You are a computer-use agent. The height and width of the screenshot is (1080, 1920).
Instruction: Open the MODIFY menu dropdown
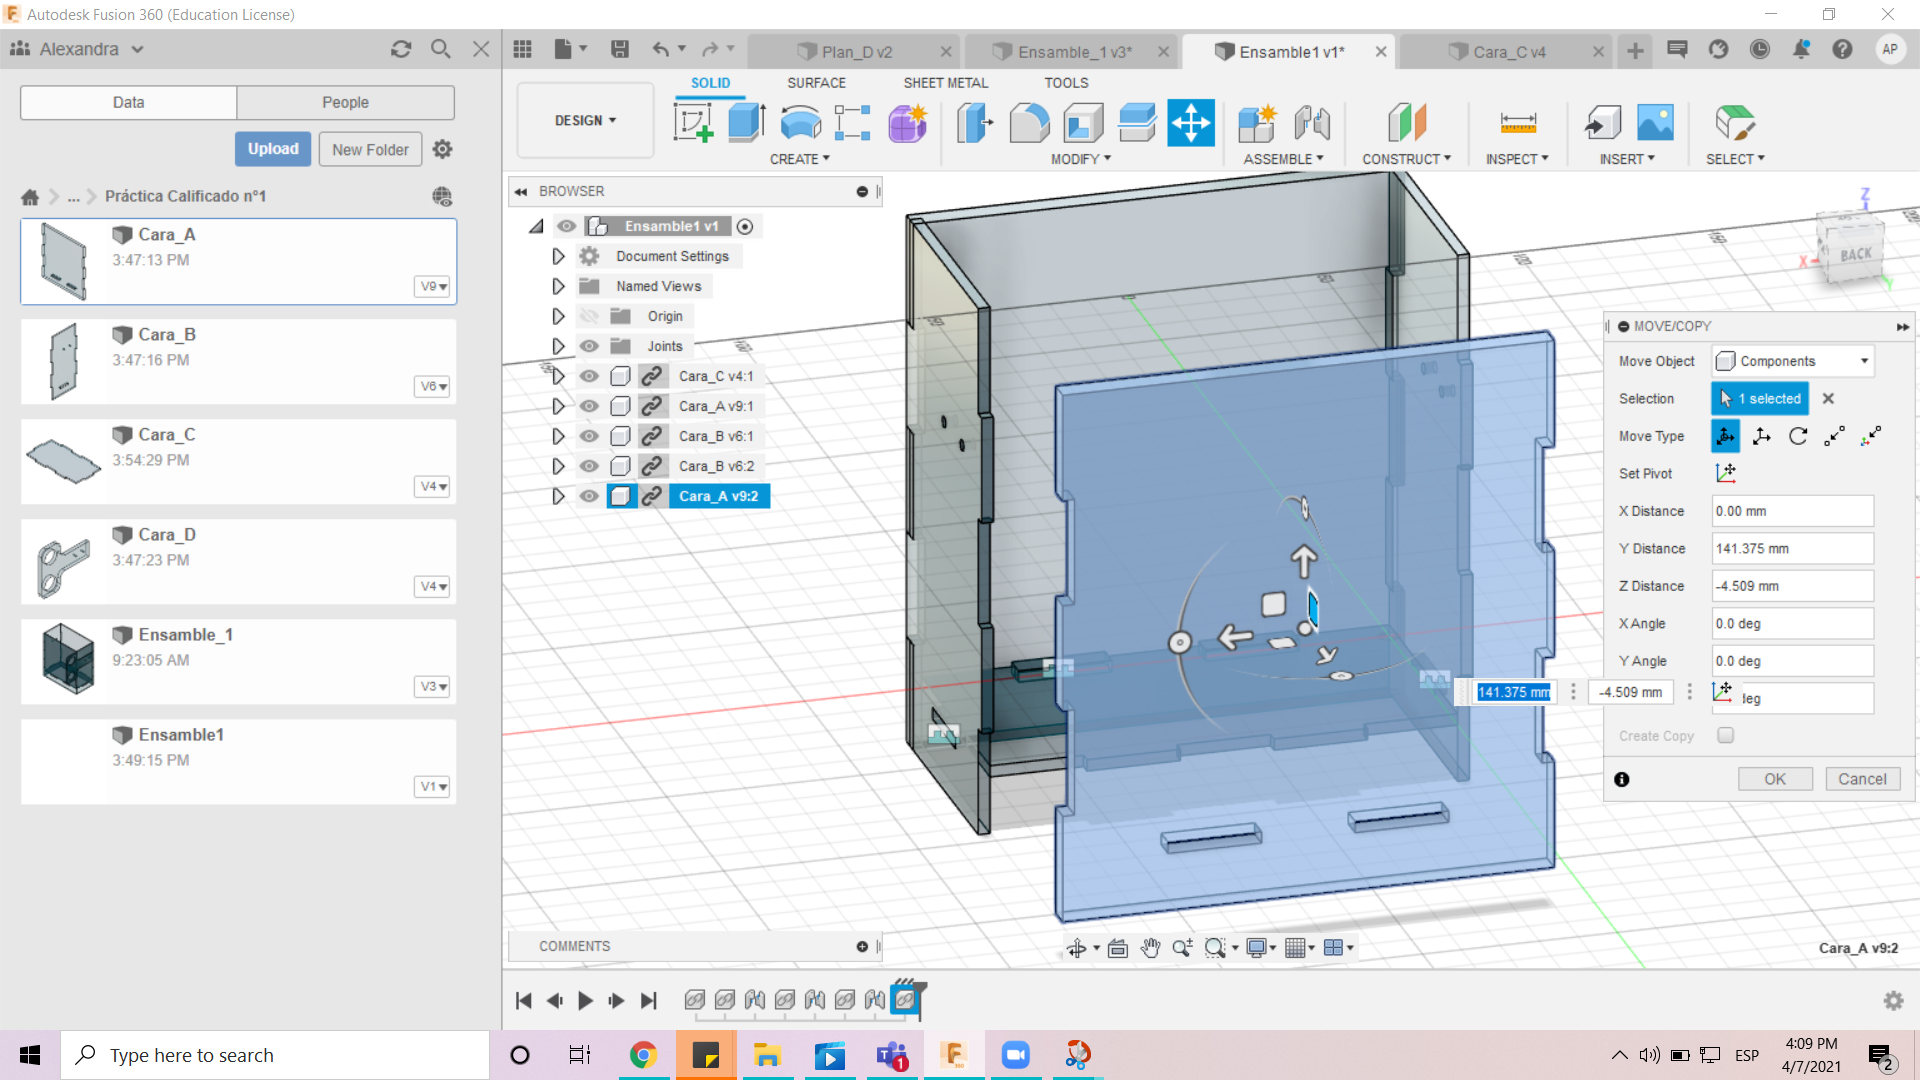[1081, 159]
